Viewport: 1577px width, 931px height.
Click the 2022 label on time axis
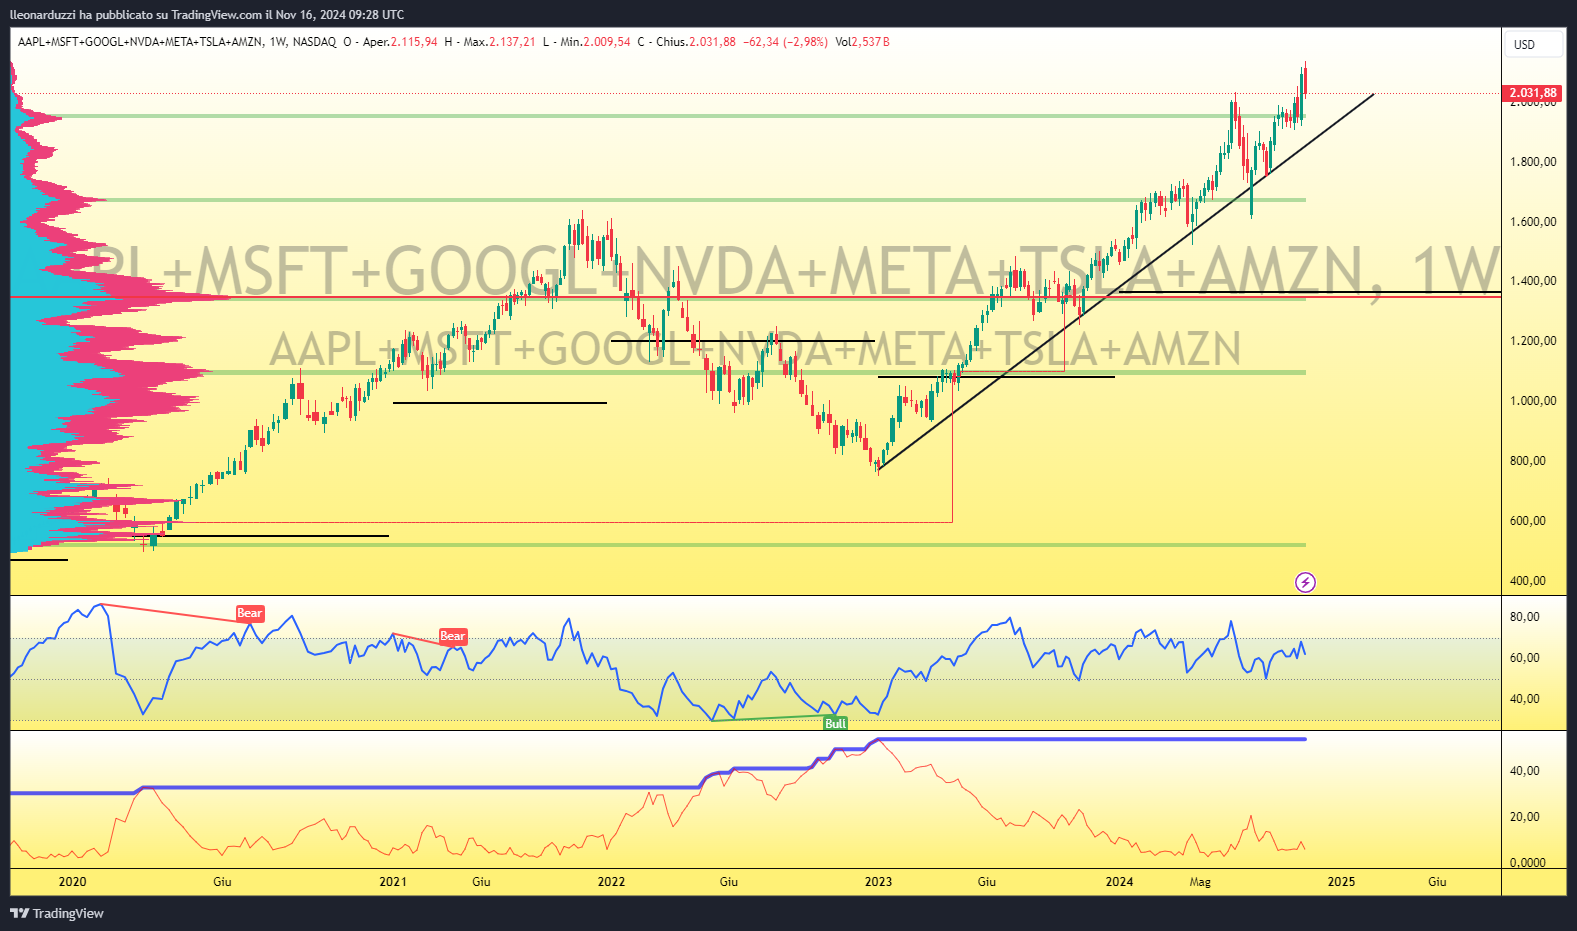coord(611,881)
